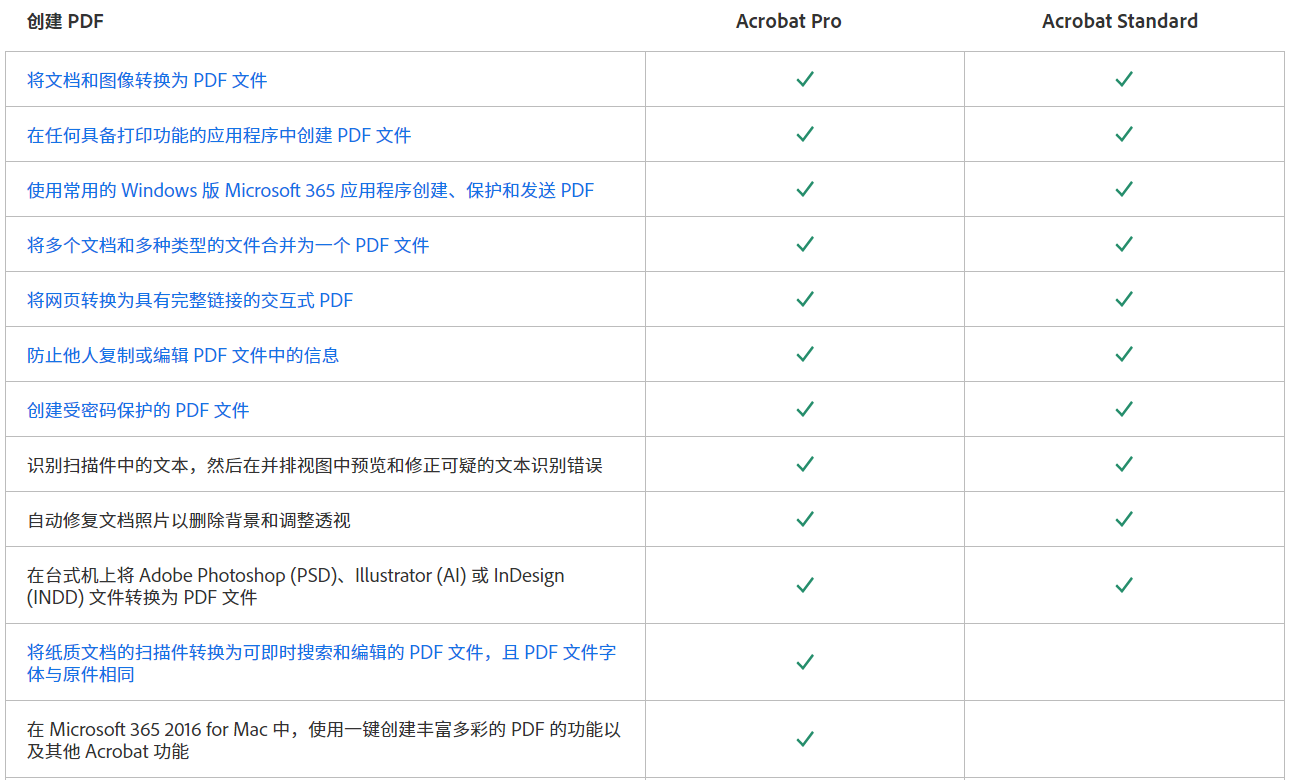The image size is (1291, 780).
Task: Click Acrobat Pro checkmark for 将文档和图像转换为 PDF
Action: 805,79
